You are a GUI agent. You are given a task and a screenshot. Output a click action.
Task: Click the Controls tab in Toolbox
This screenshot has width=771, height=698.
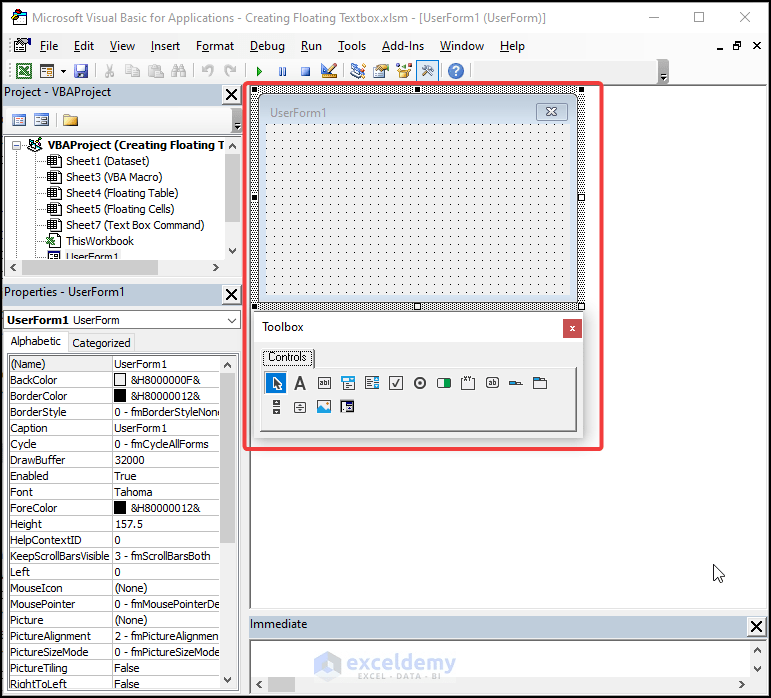(288, 357)
